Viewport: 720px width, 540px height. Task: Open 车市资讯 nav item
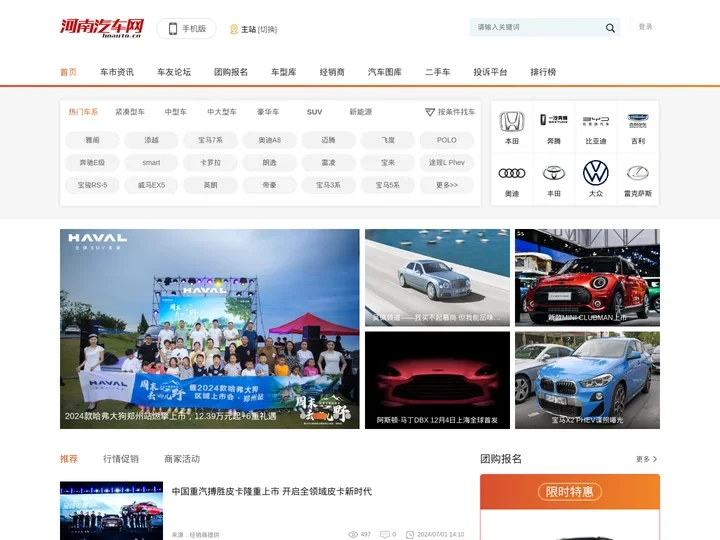tap(117, 72)
